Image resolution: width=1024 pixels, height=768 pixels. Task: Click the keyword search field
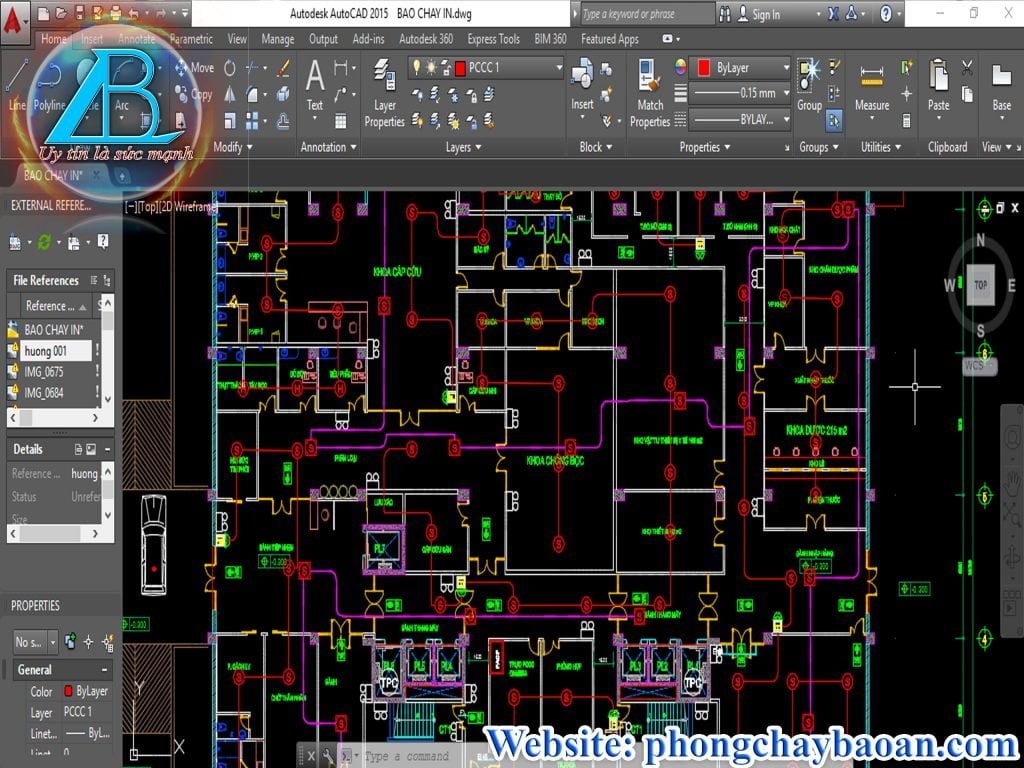pyautogui.click(x=645, y=14)
